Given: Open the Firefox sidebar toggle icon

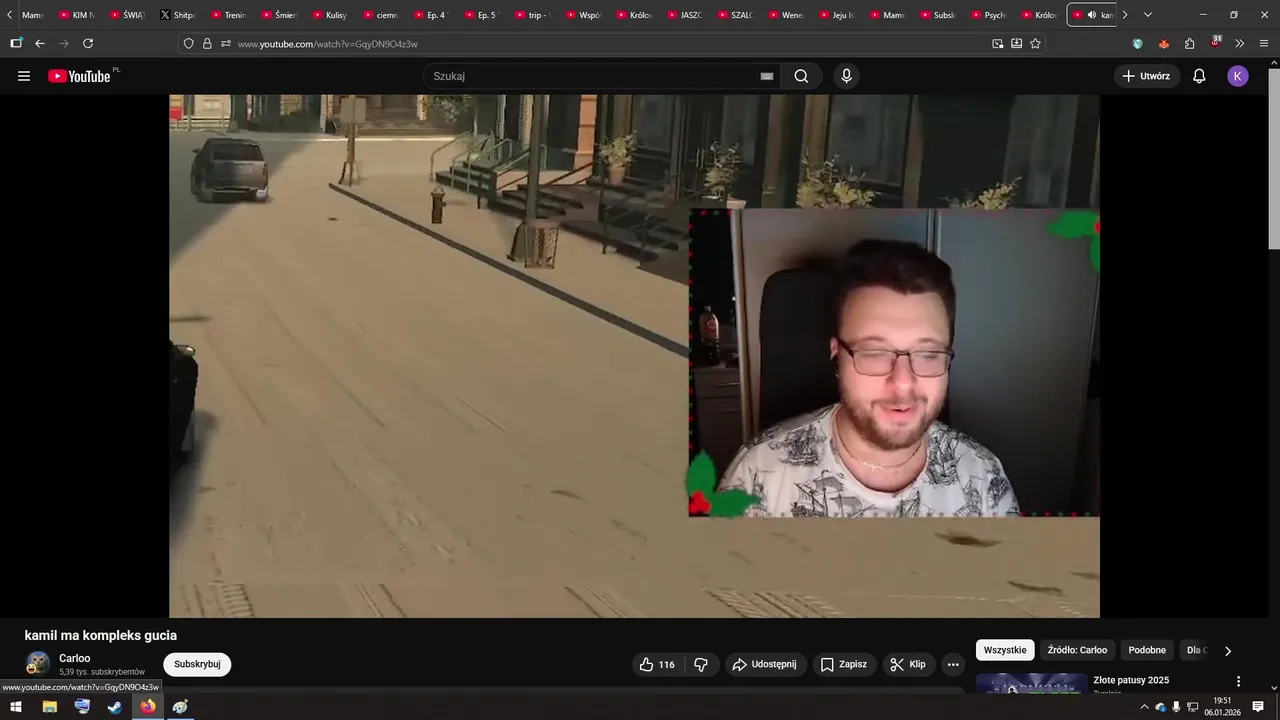Looking at the screenshot, I should pyautogui.click(x=16, y=44).
